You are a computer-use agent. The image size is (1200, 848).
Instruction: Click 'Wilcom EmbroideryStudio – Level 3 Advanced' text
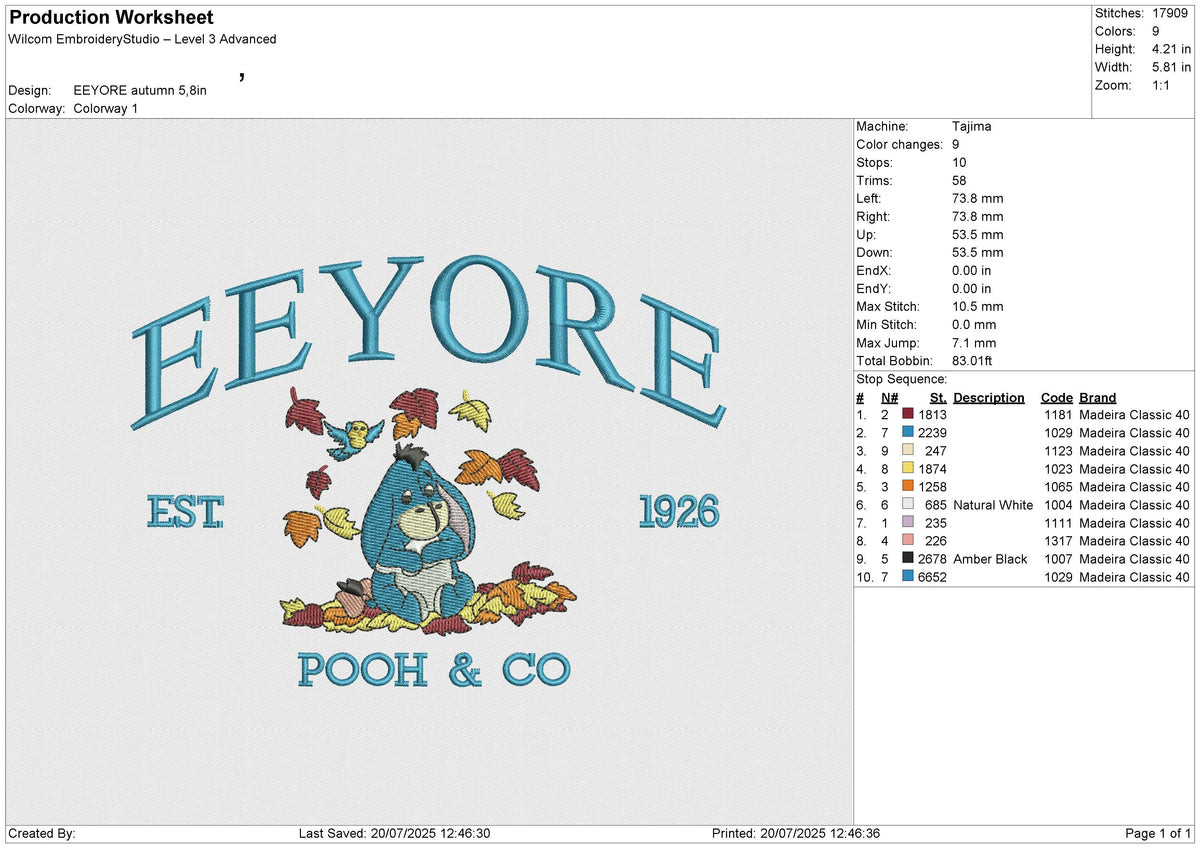[x=142, y=39]
